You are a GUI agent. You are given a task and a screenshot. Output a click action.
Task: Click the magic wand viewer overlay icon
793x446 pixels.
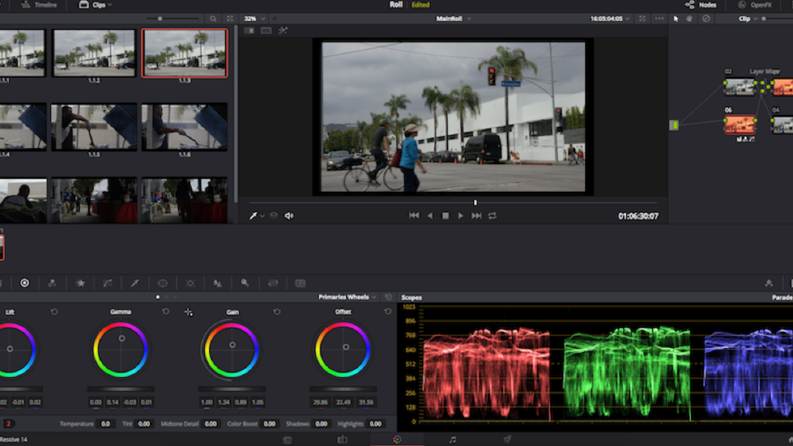tap(283, 30)
